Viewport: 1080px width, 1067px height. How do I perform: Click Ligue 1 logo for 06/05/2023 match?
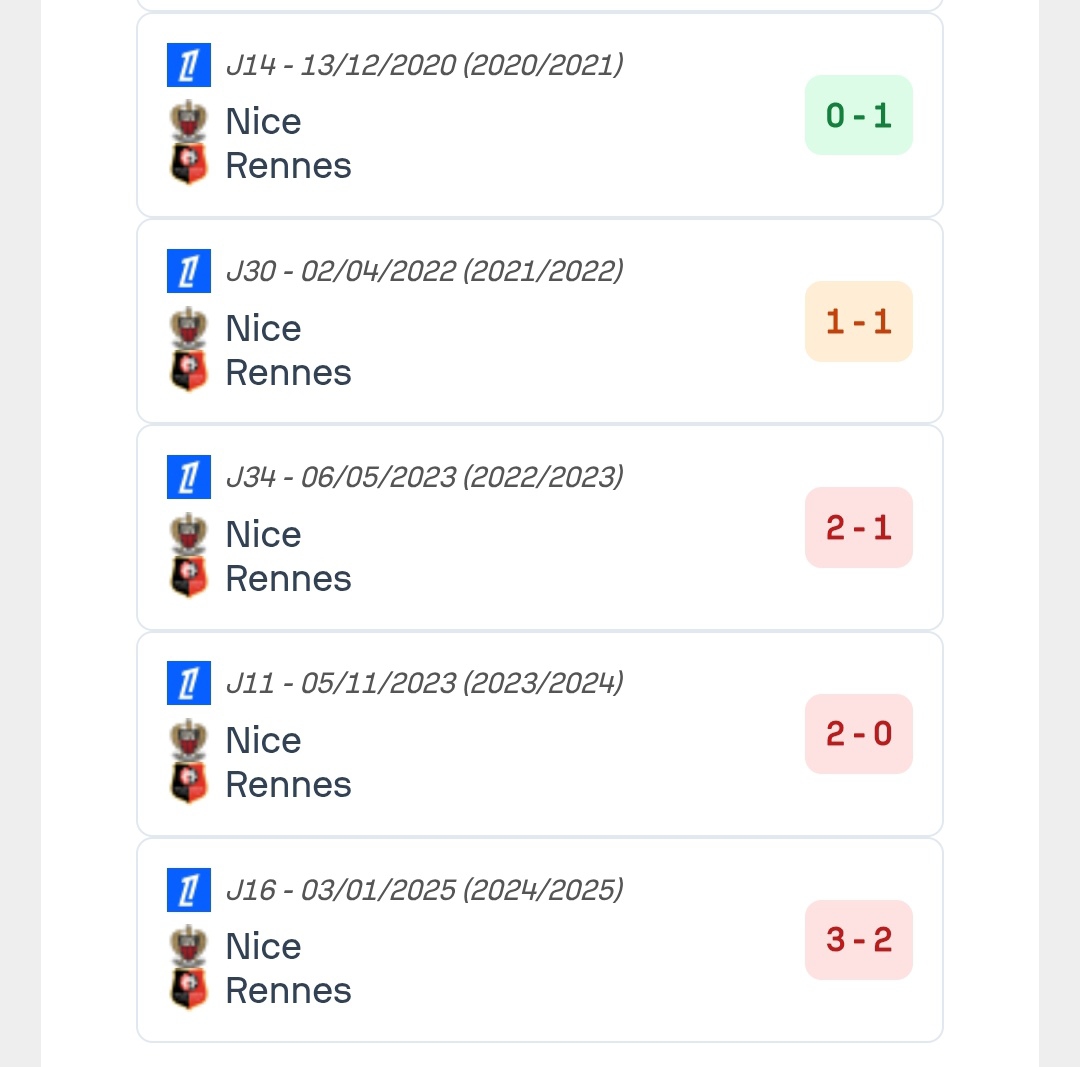189,477
